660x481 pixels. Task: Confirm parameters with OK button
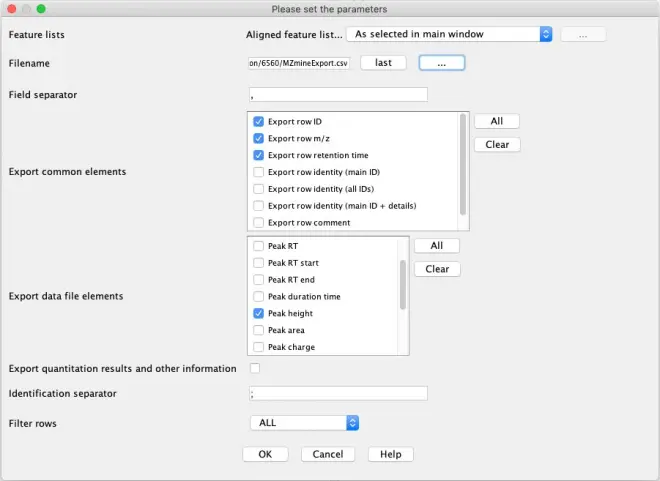pos(265,454)
